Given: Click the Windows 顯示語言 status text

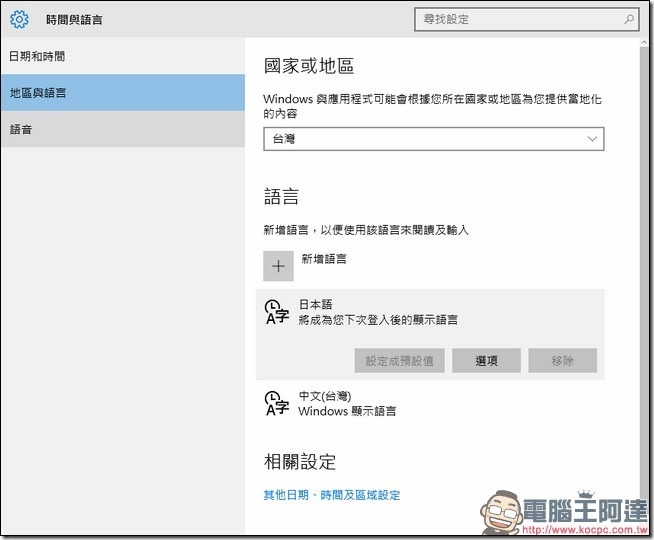Looking at the screenshot, I should coord(347,411).
